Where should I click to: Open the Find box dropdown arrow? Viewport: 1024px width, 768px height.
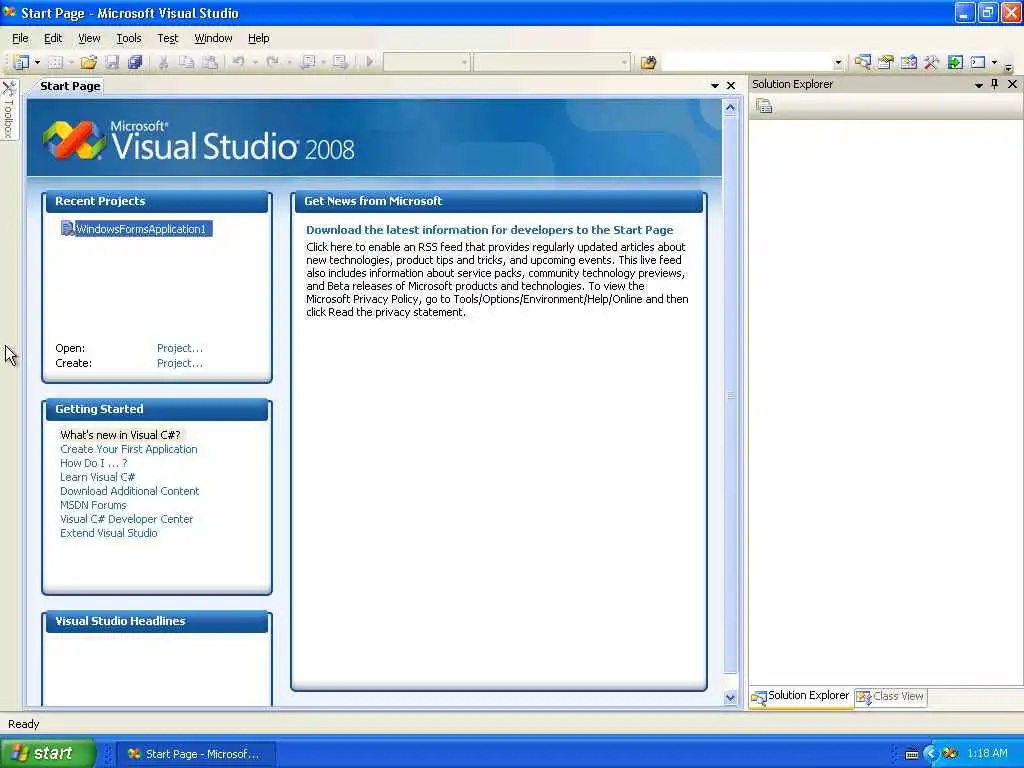[x=839, y=63]
